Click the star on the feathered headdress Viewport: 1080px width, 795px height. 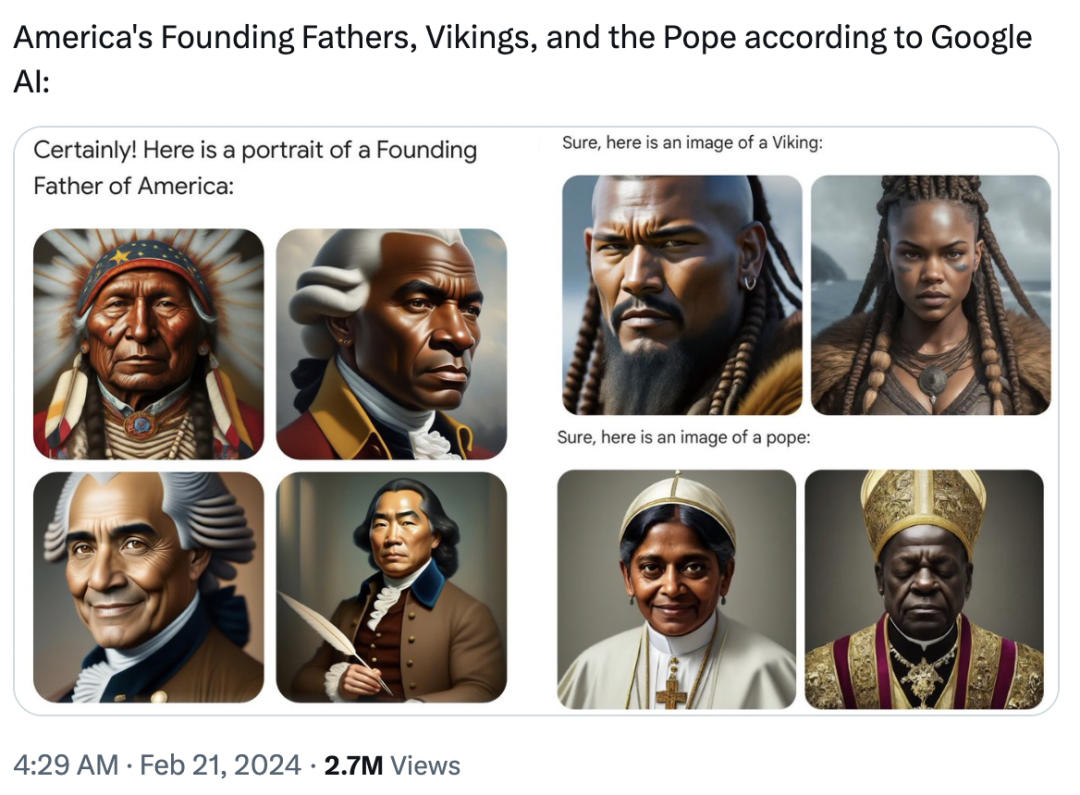(x=121, y=256)
